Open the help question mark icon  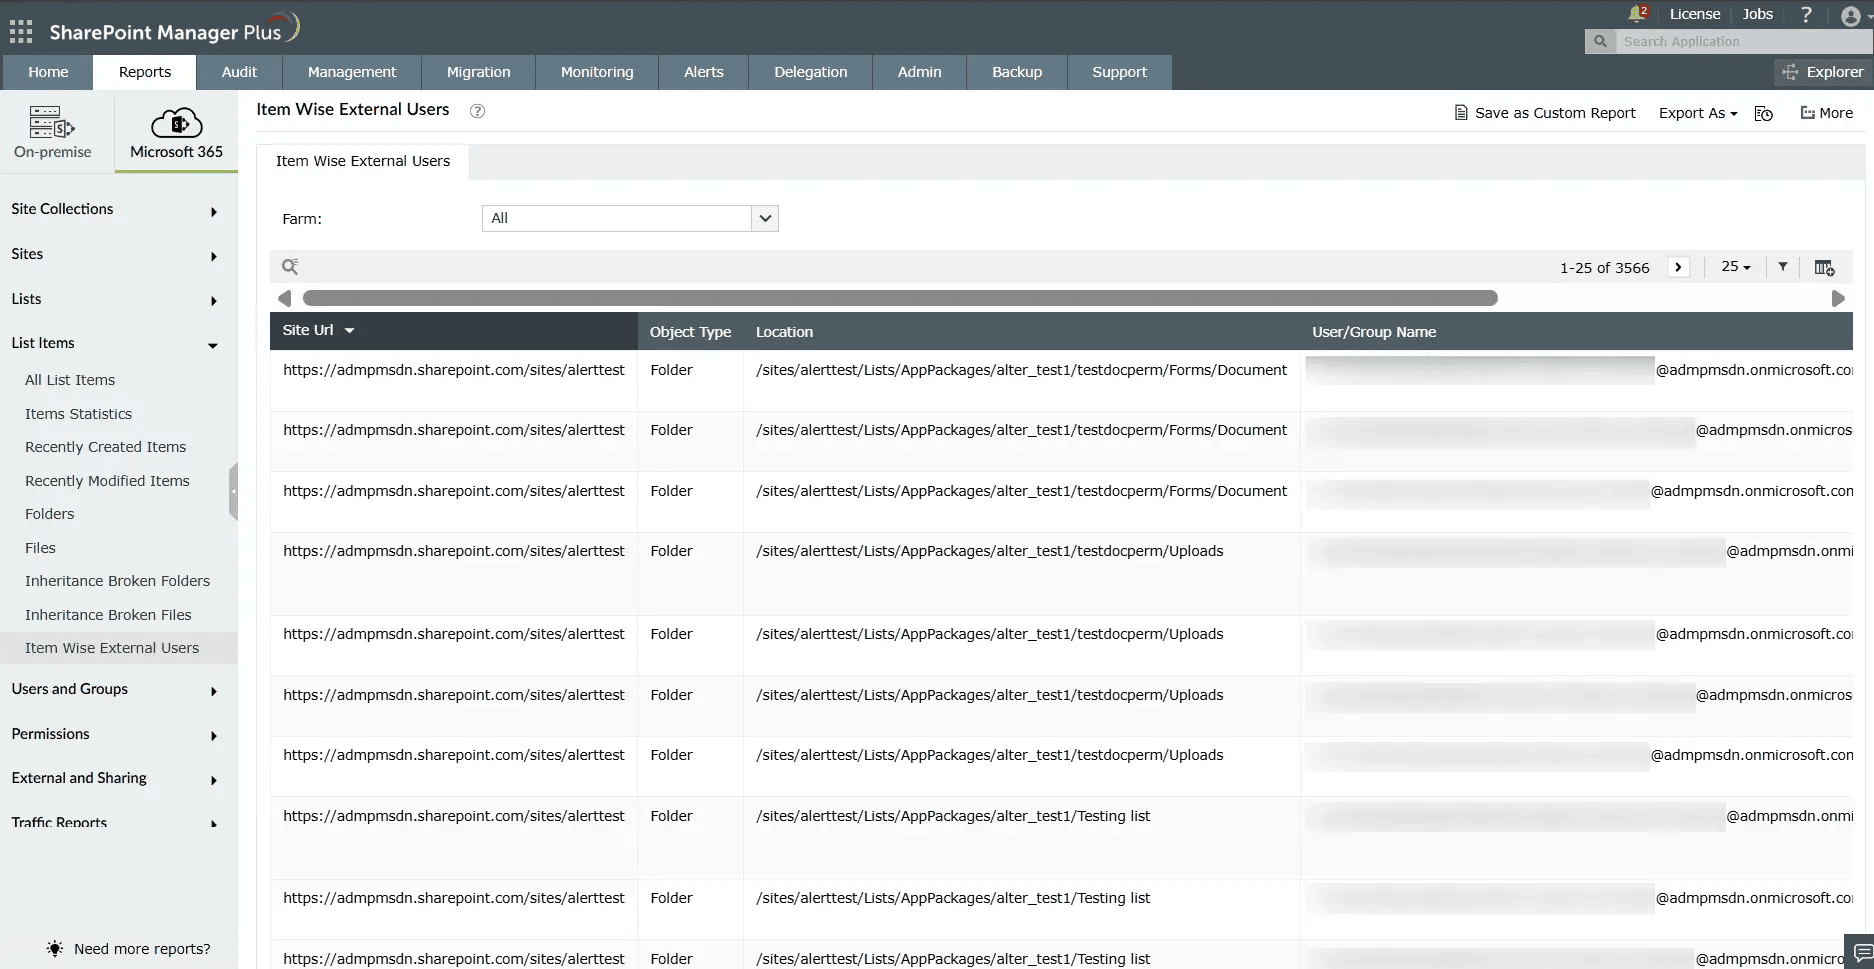(1806, 15)
